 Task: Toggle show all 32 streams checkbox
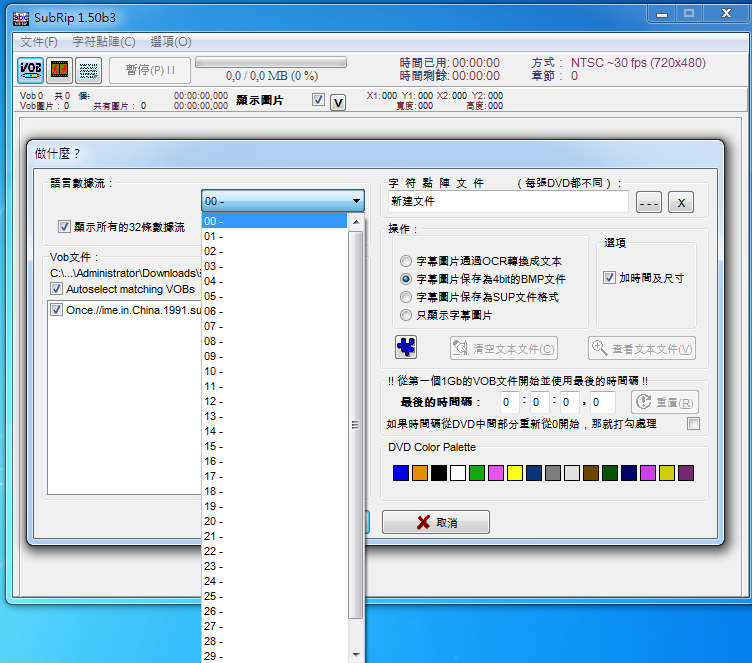coord(64,226)
